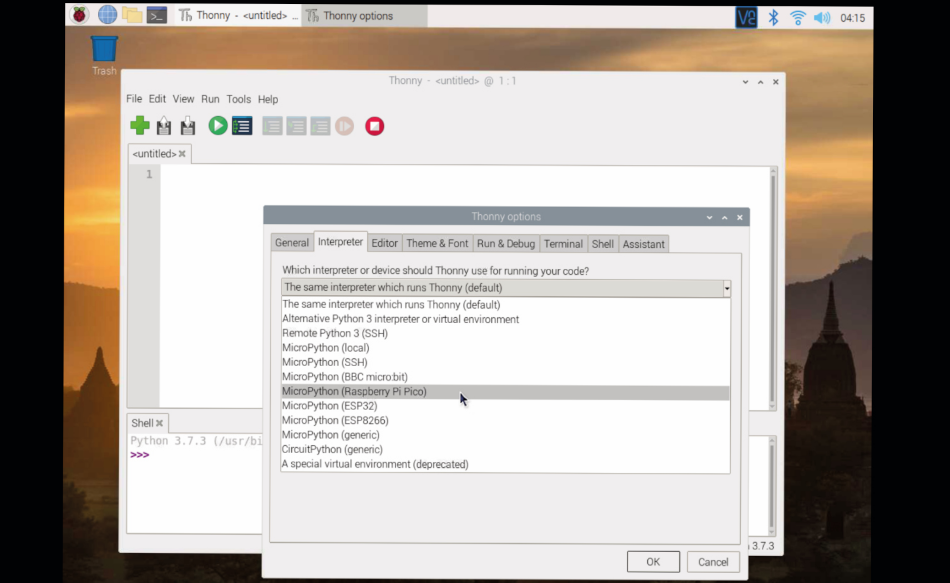
Task: Click the Step out toolbar icon
Action: [x=320, y=126]
